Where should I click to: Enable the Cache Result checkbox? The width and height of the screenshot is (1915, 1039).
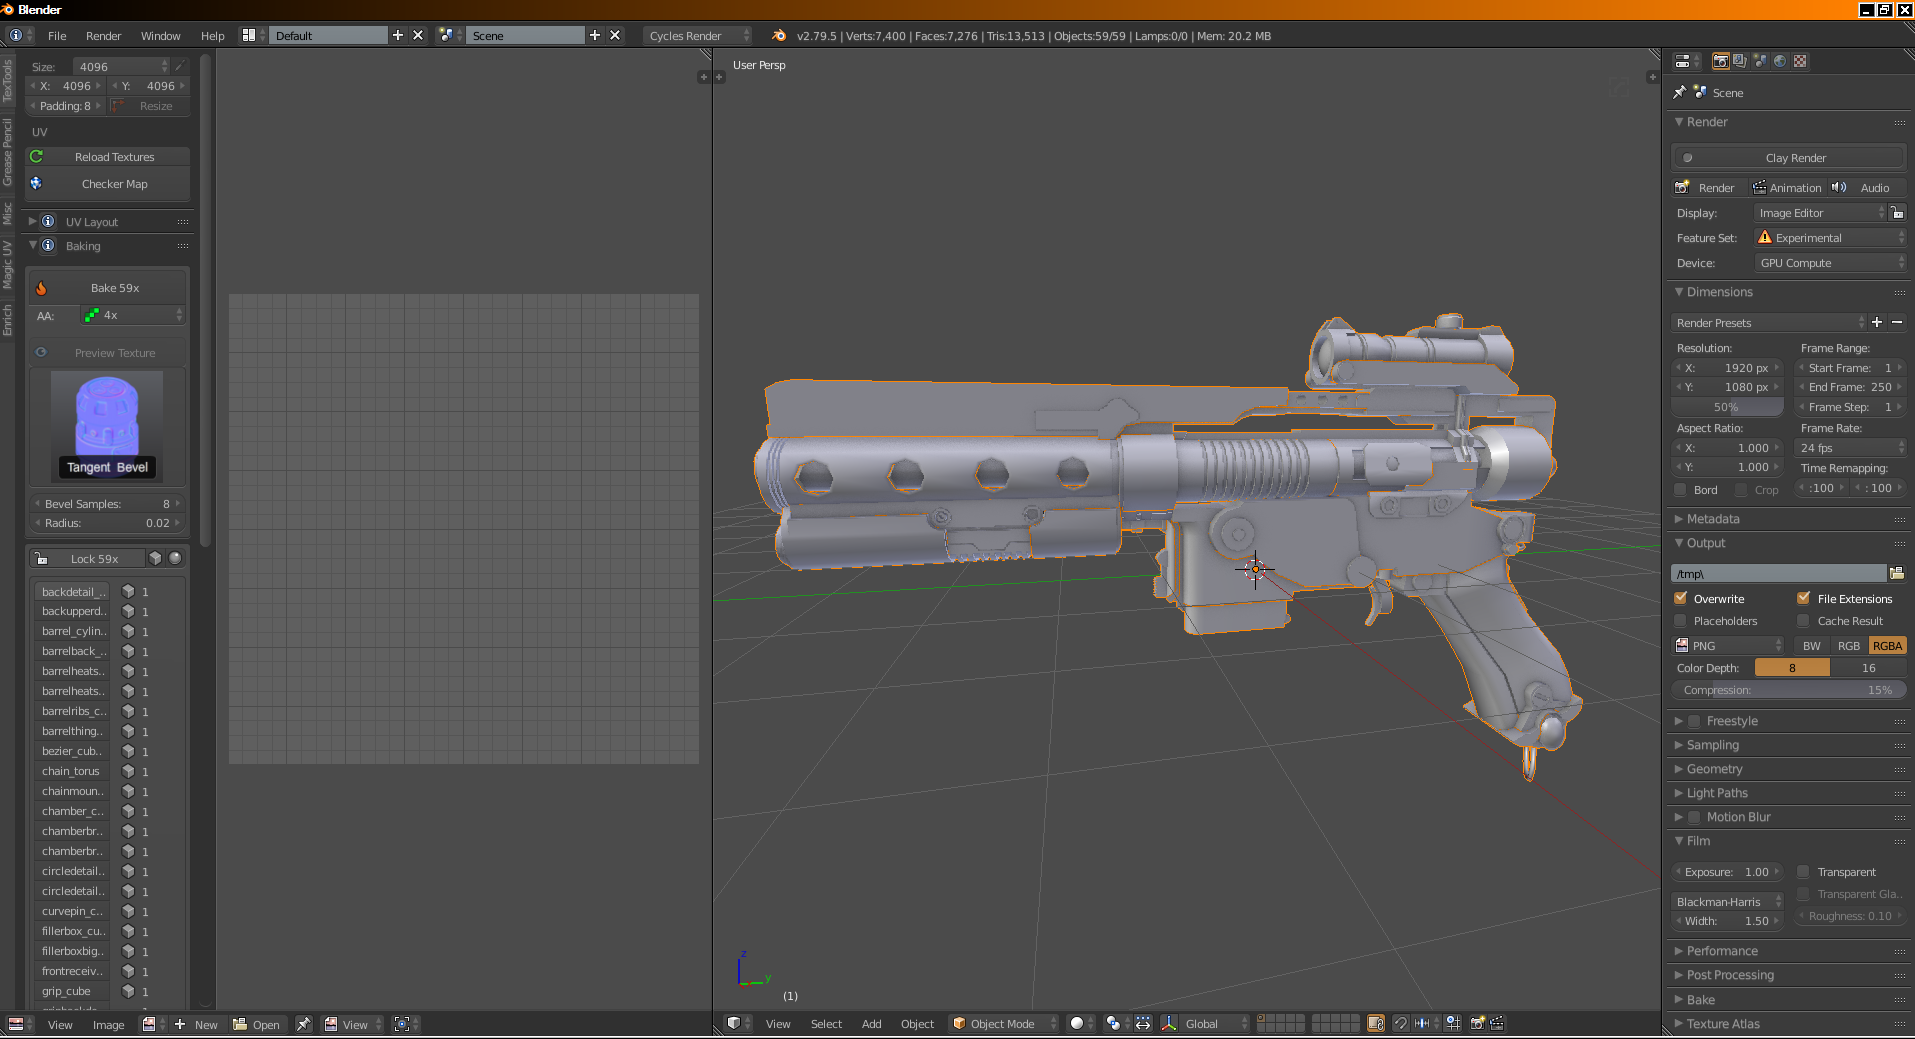(x=1804, y=620)
